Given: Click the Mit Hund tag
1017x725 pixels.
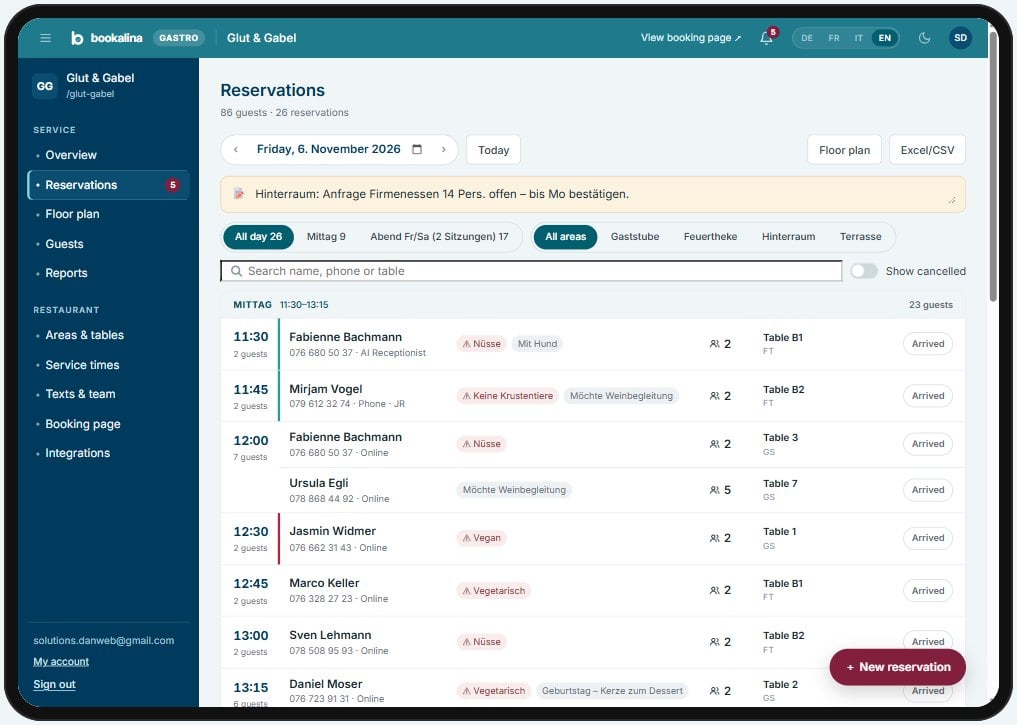Looking at the screenshot, I should [537, 344].
